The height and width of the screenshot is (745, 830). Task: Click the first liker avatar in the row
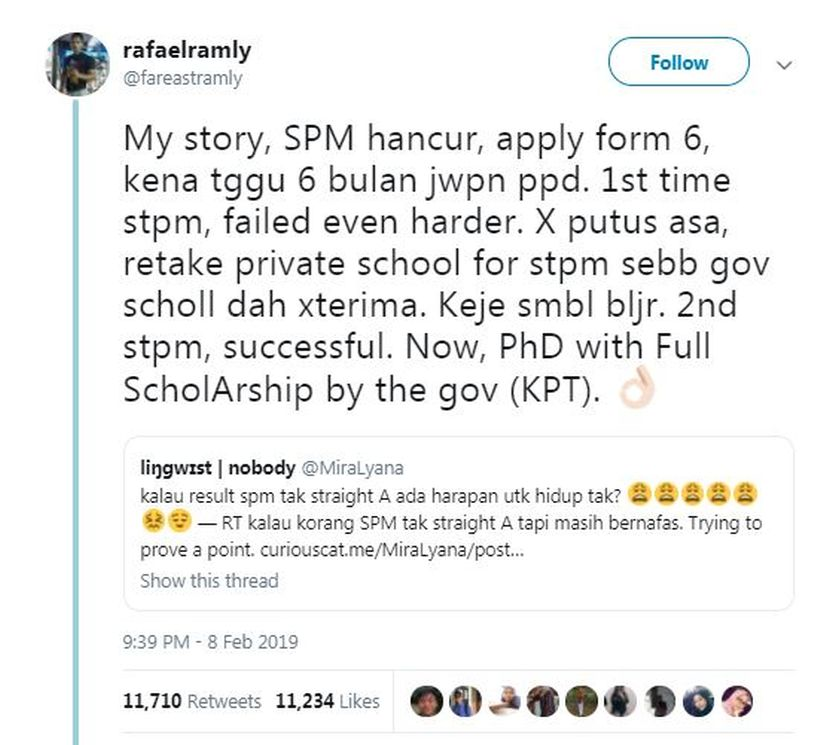click(426, 701)
